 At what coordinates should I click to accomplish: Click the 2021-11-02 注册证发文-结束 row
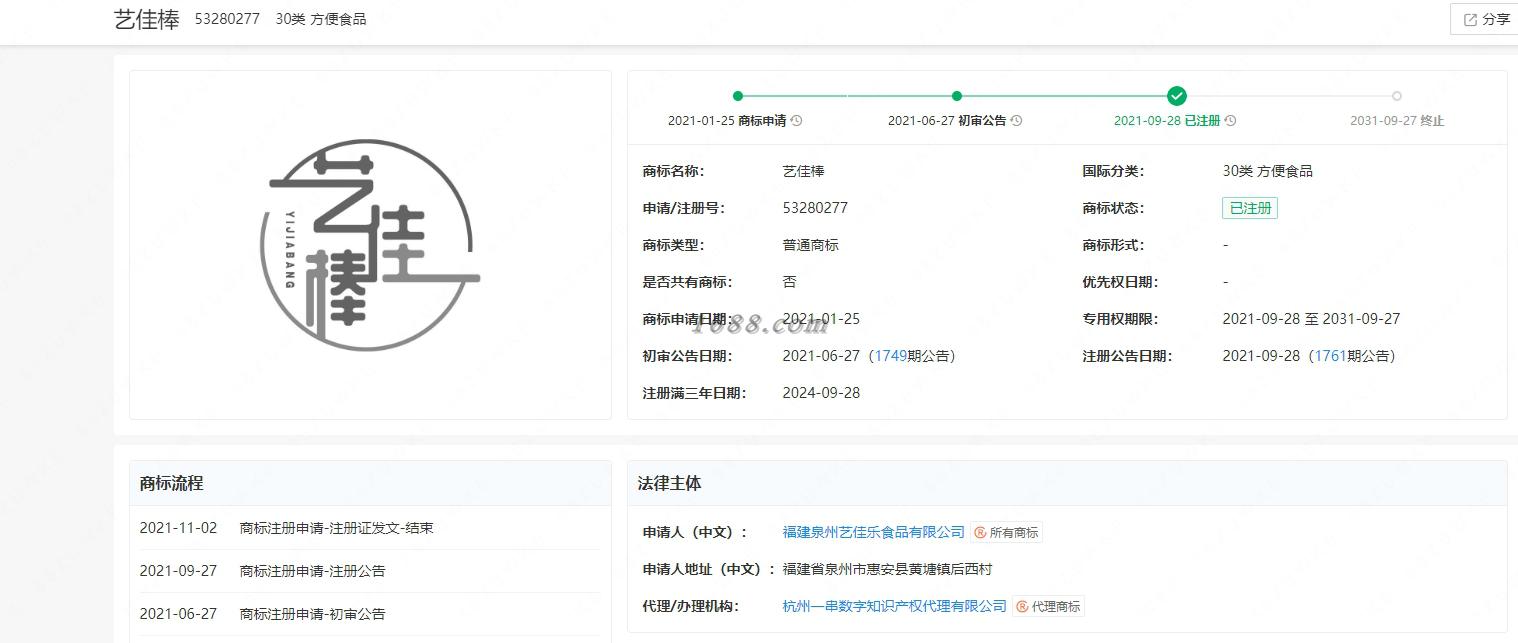click(x=369, y=528)
